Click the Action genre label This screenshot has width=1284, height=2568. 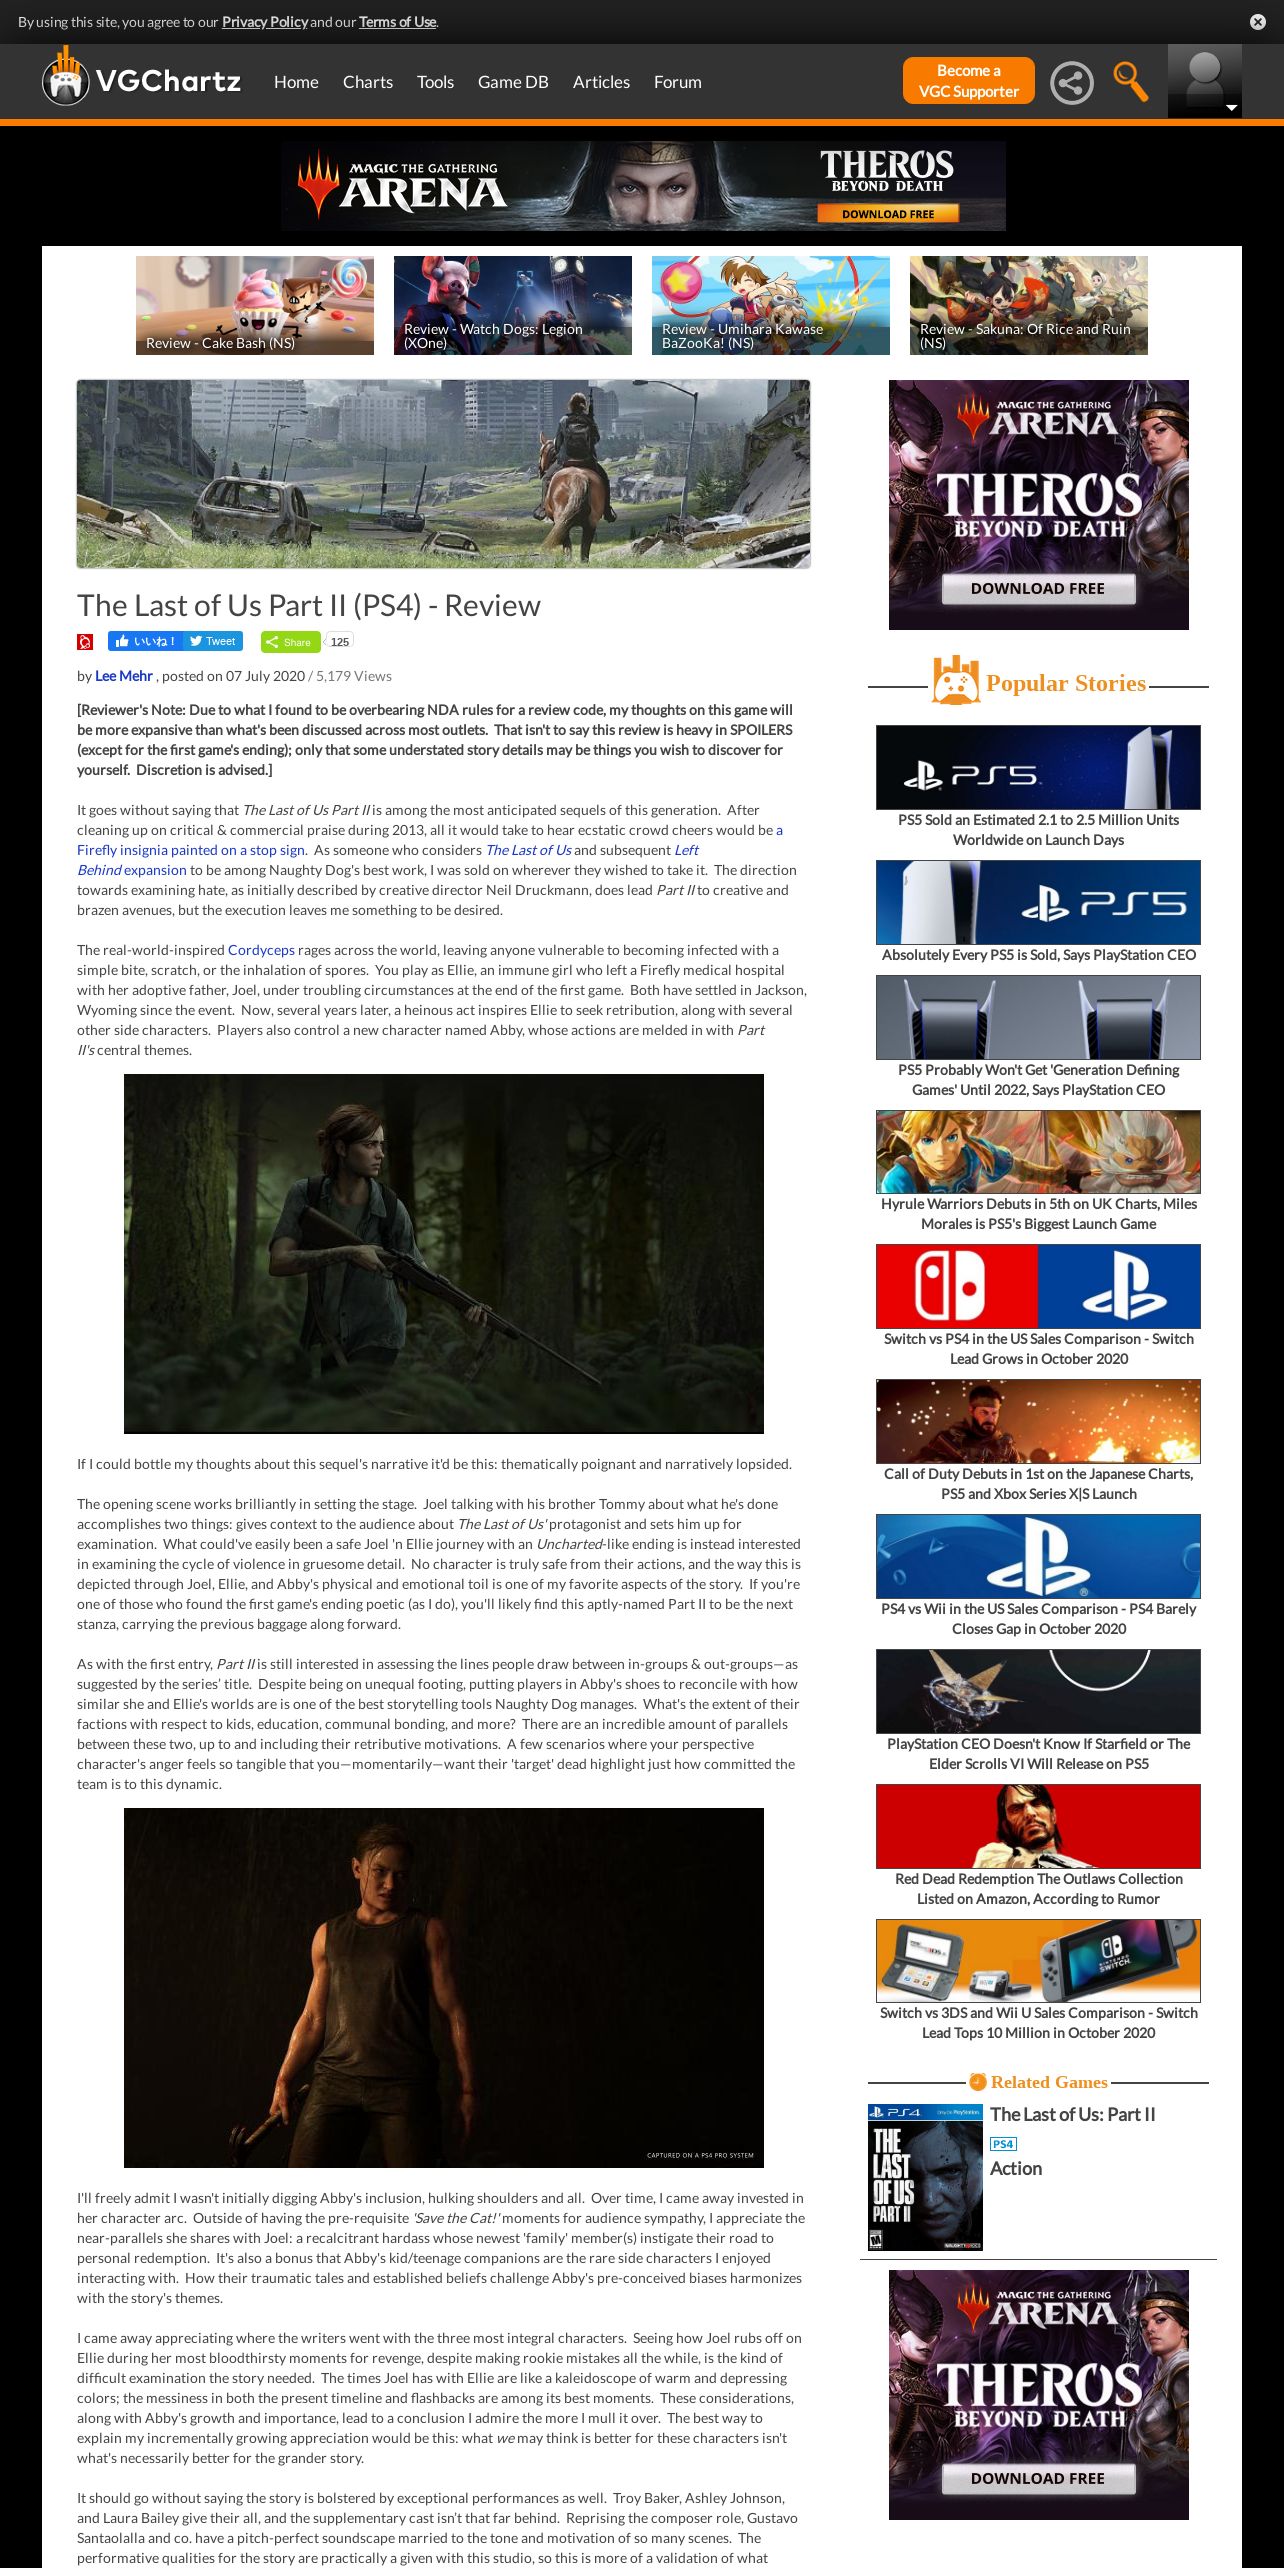(1016, 2169)
